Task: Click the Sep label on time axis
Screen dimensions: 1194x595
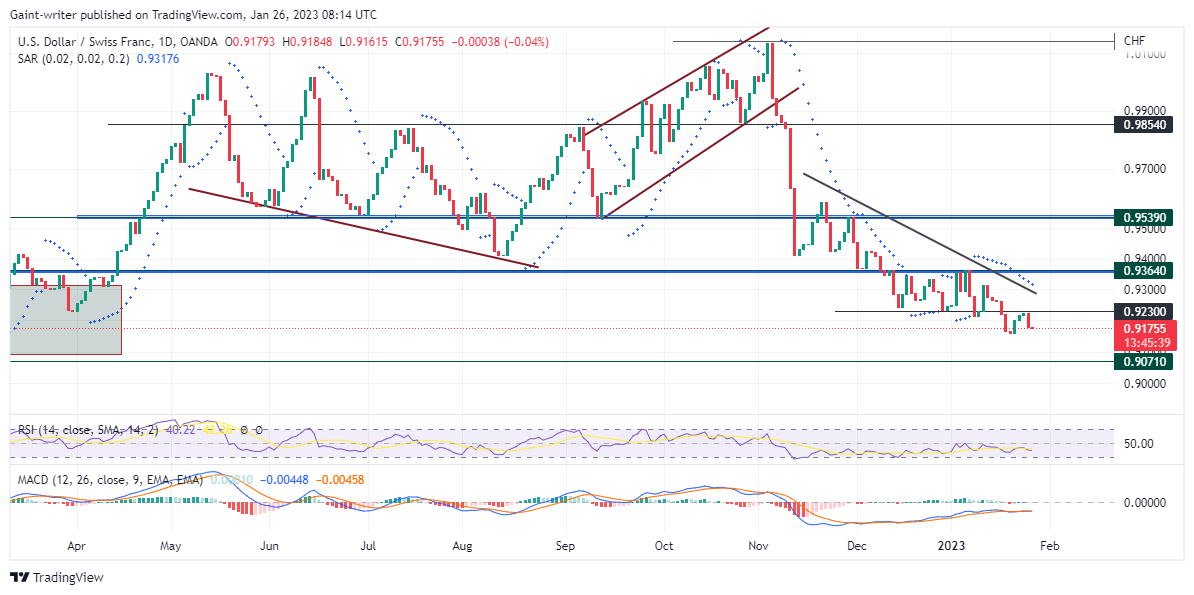Action: click(565, 546)
